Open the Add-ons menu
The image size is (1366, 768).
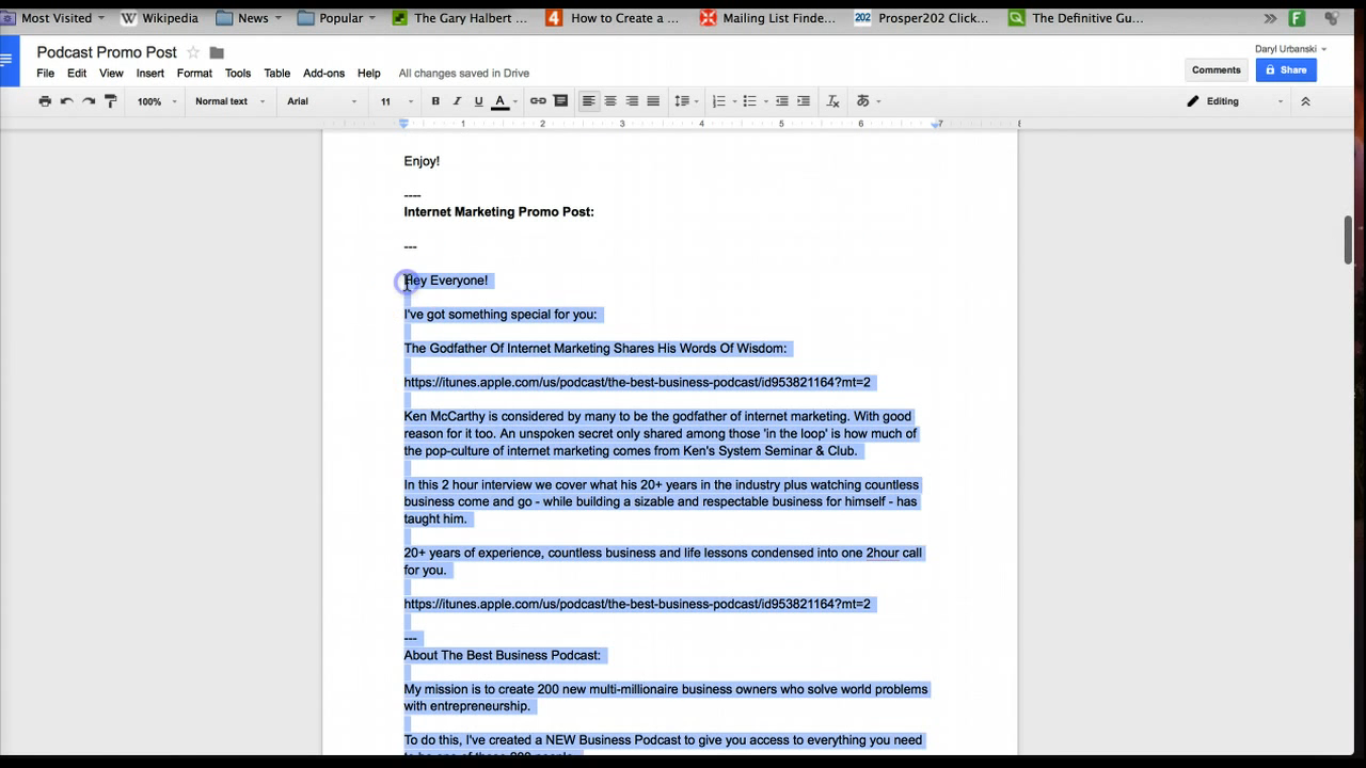coord(324,73)
